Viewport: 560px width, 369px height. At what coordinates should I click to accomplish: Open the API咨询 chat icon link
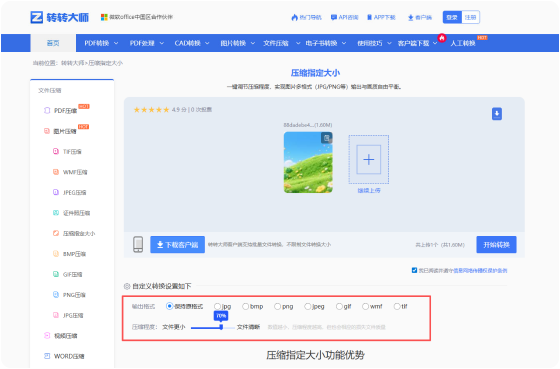point(344,17)
